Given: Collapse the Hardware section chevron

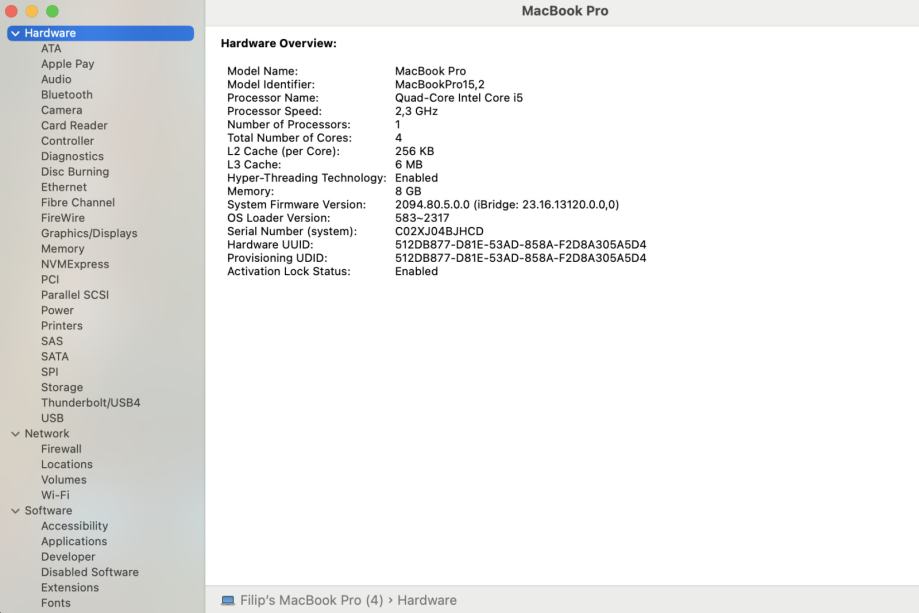Looking at the screenshot, I should (15, 33).
